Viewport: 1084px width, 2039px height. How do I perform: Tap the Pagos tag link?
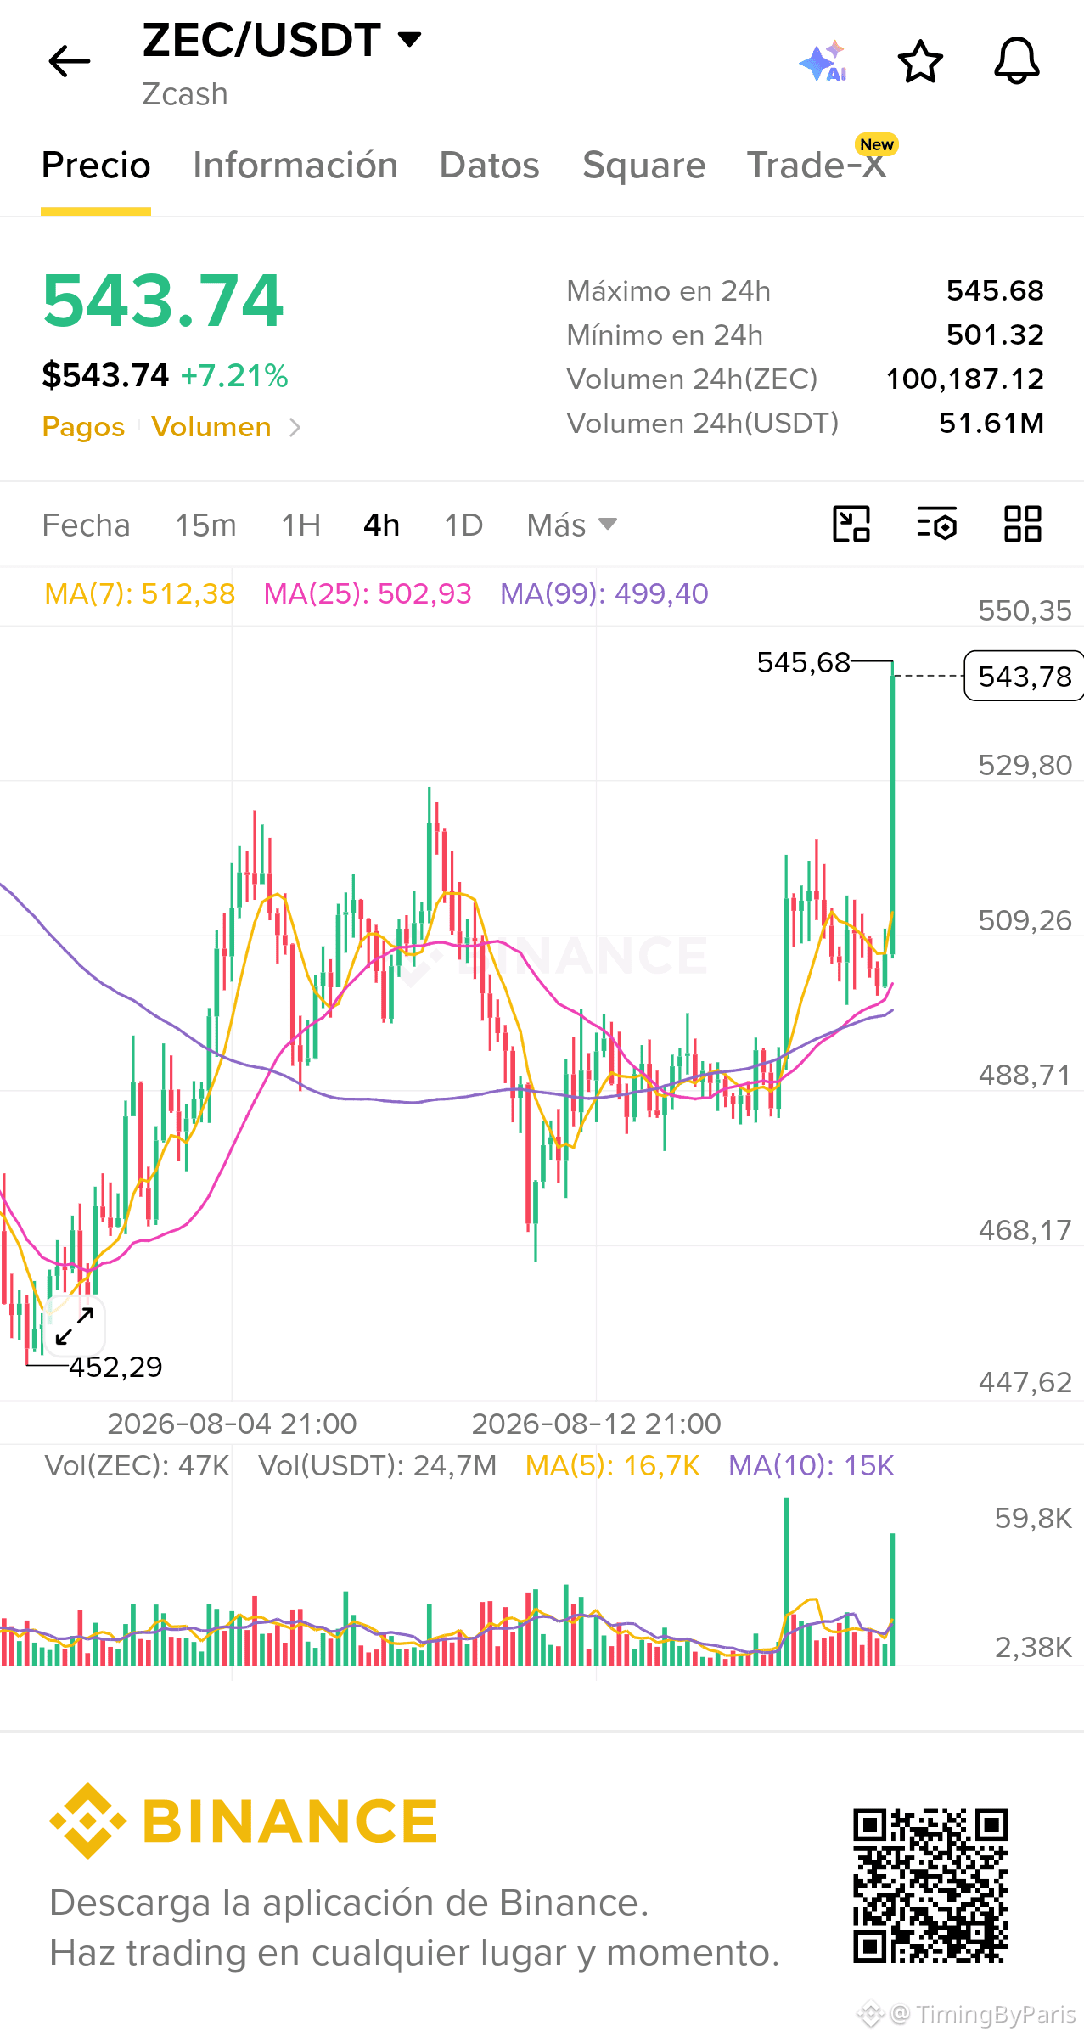pos(83,427)
